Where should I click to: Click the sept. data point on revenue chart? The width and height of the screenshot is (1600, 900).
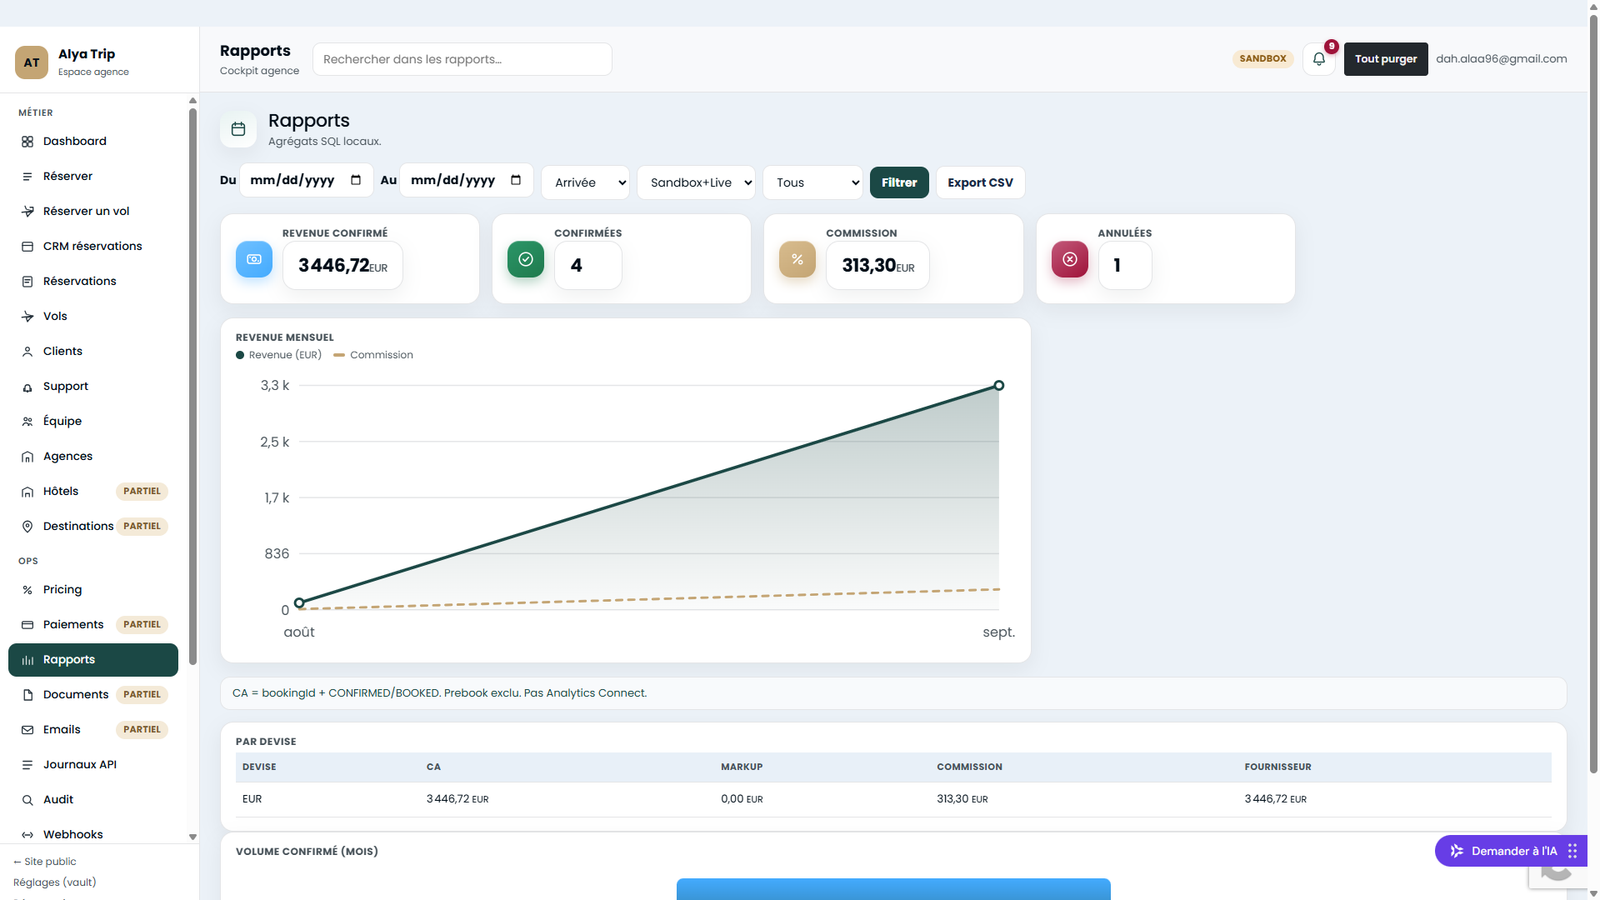999,386
